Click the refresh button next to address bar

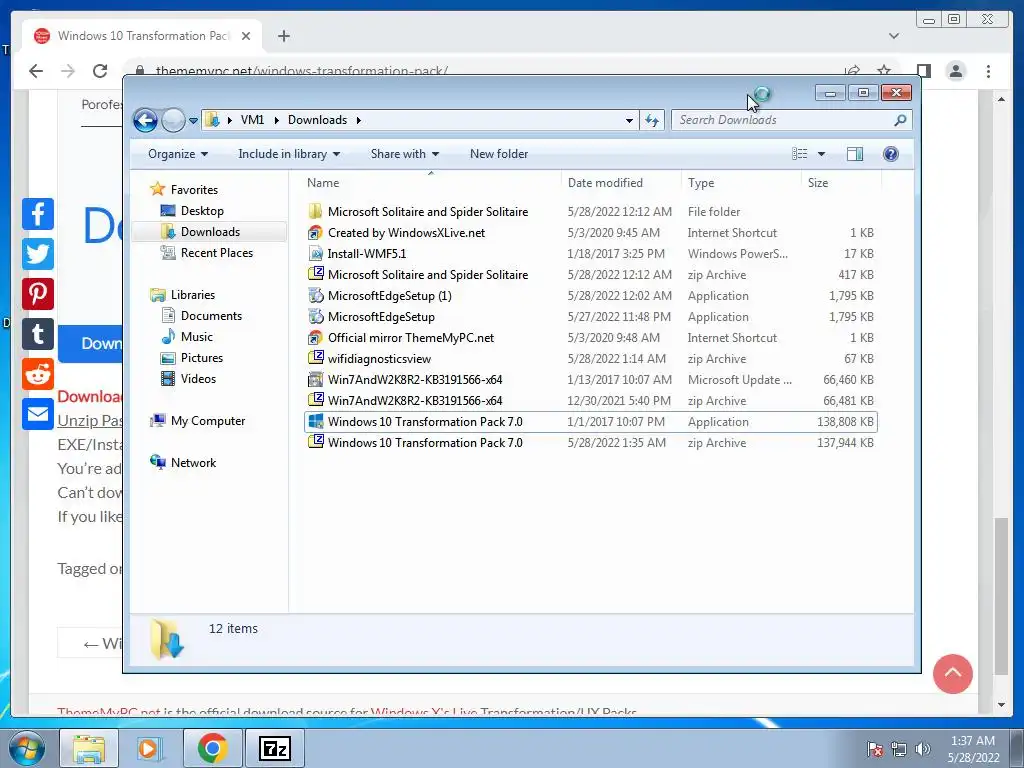[x=652, y=120]
